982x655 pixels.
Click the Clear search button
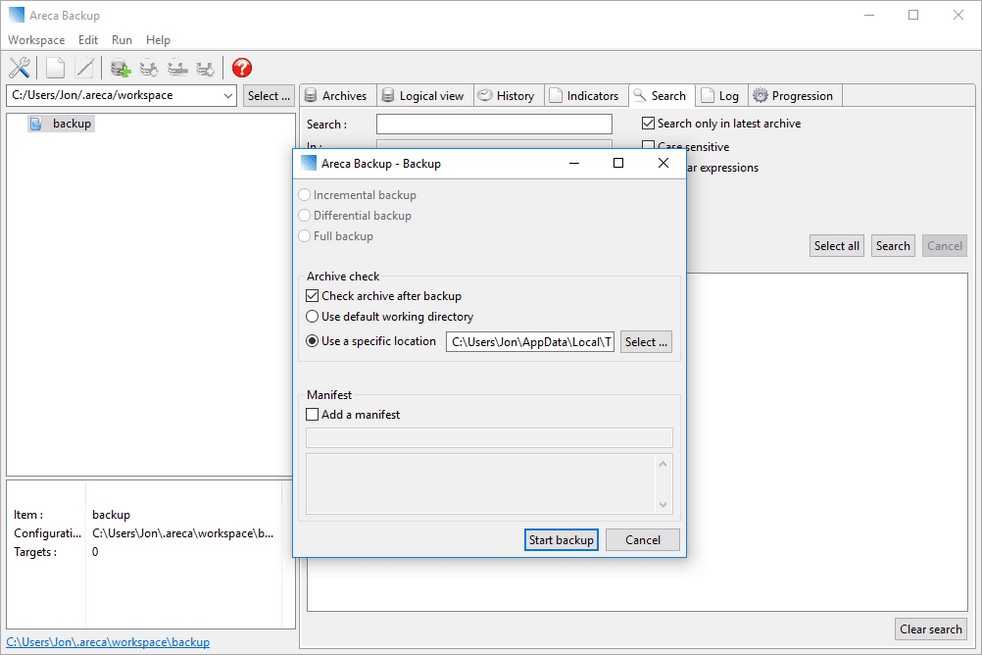click(x=931, y=629)
